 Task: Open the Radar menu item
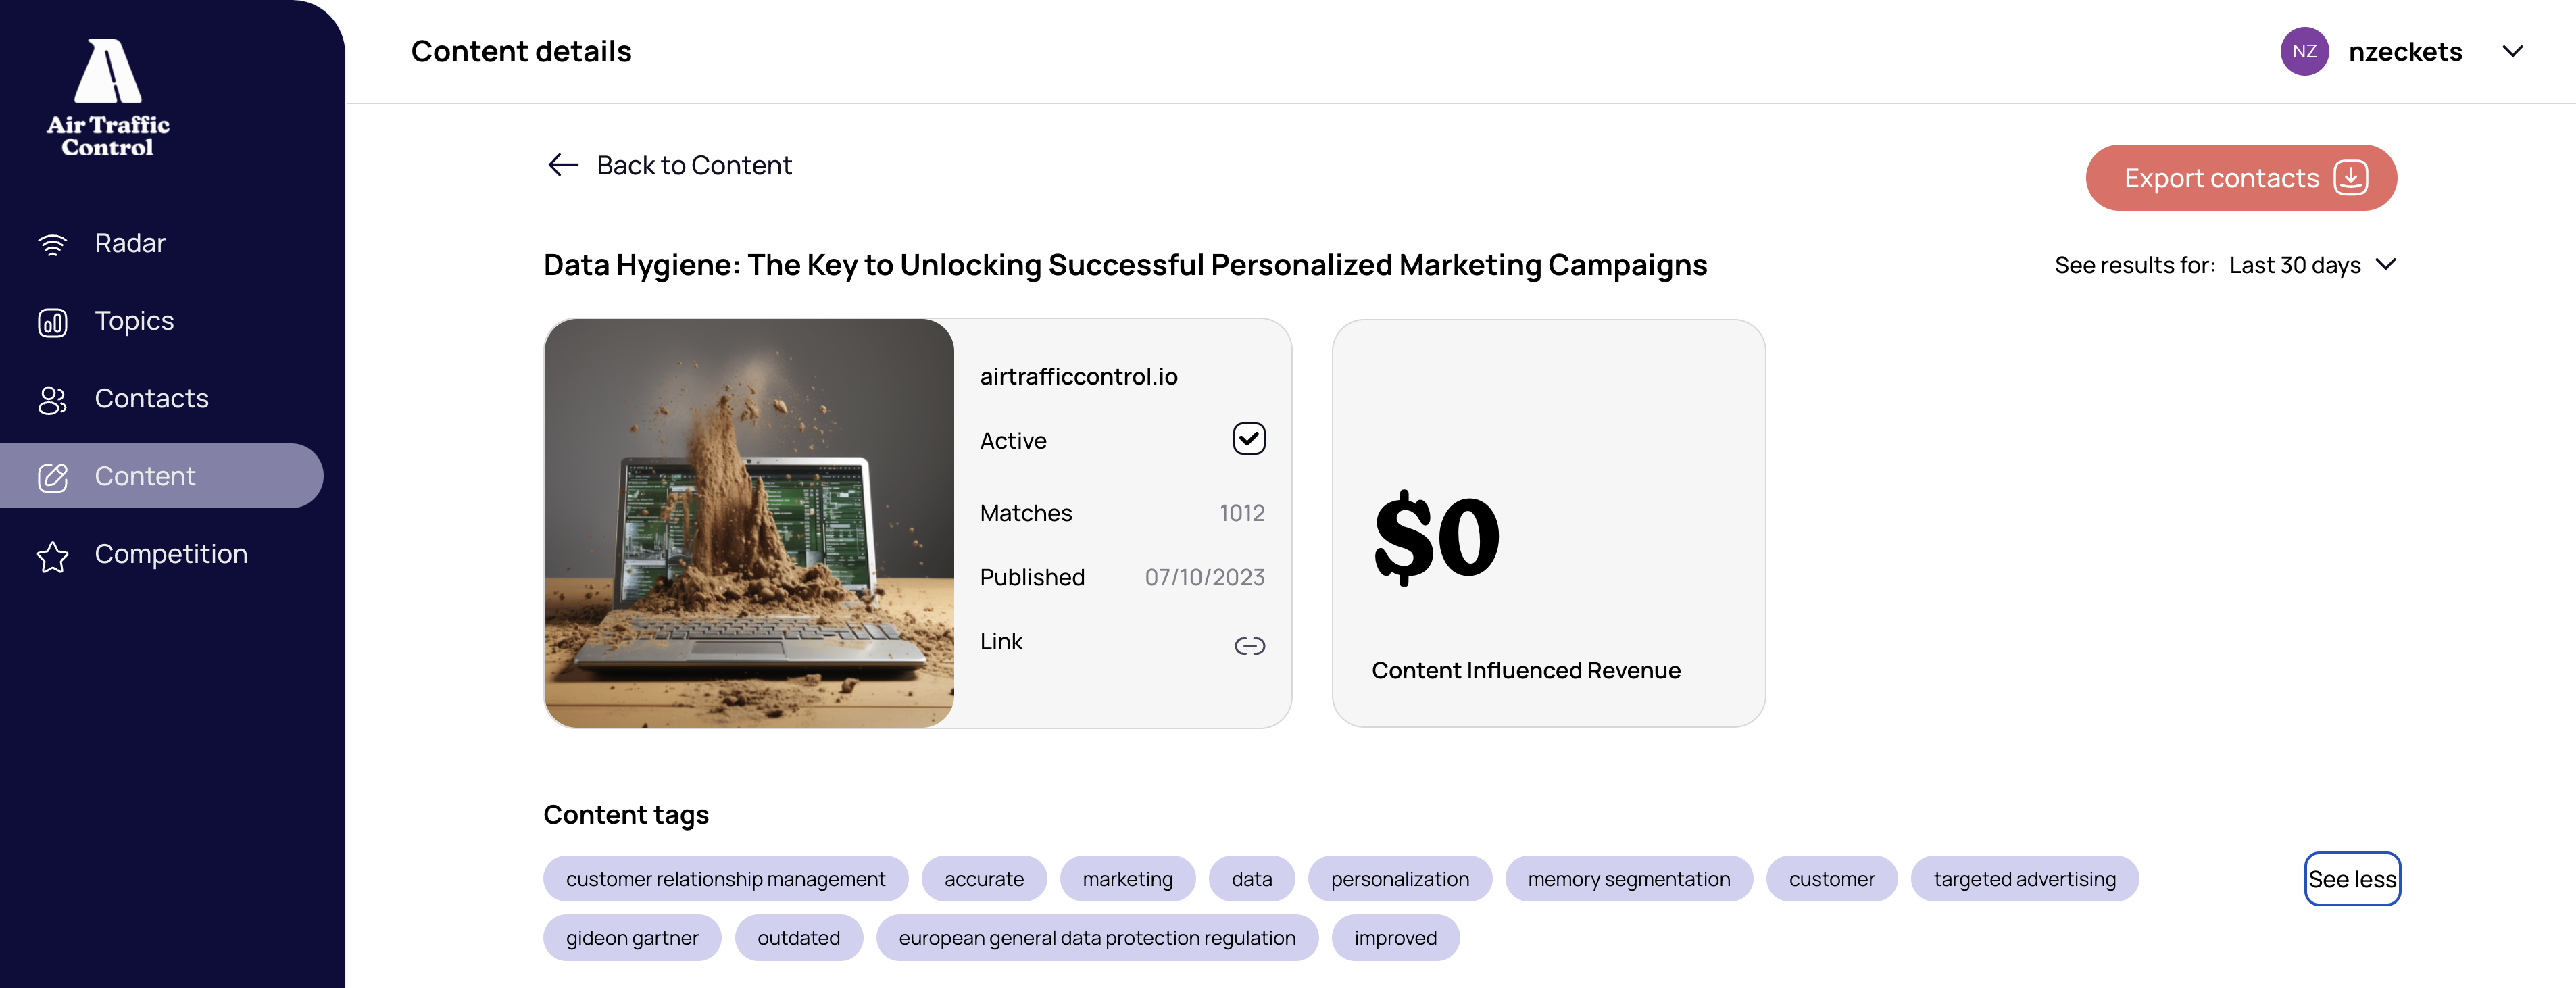(130, 244)
